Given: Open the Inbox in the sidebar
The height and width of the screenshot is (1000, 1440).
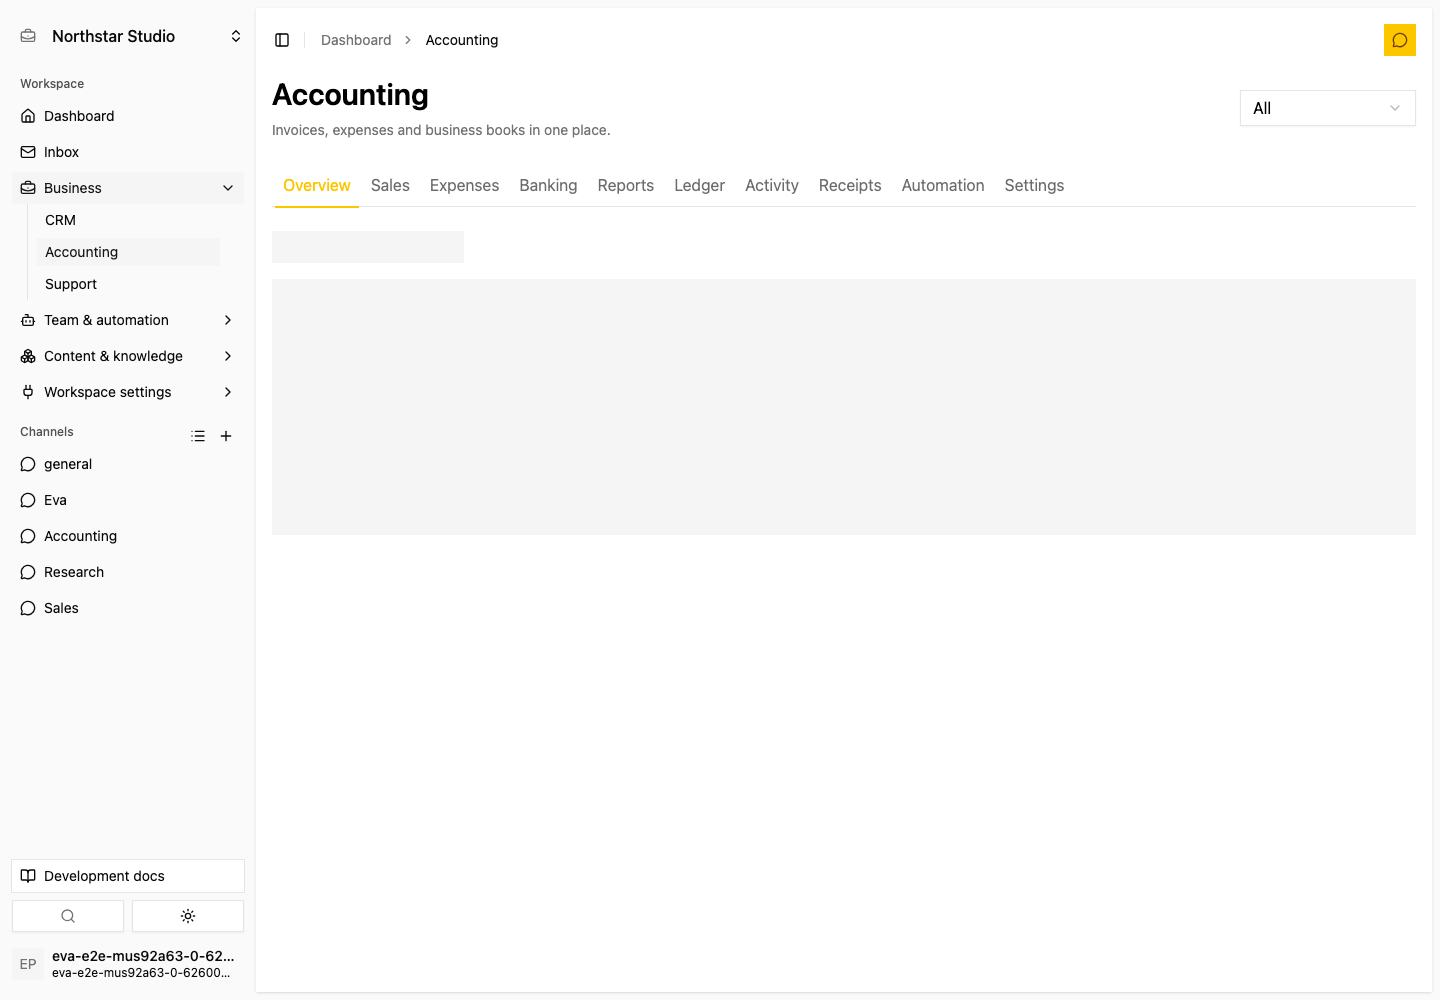Looking at the screenshot, I should click(128, 152).
